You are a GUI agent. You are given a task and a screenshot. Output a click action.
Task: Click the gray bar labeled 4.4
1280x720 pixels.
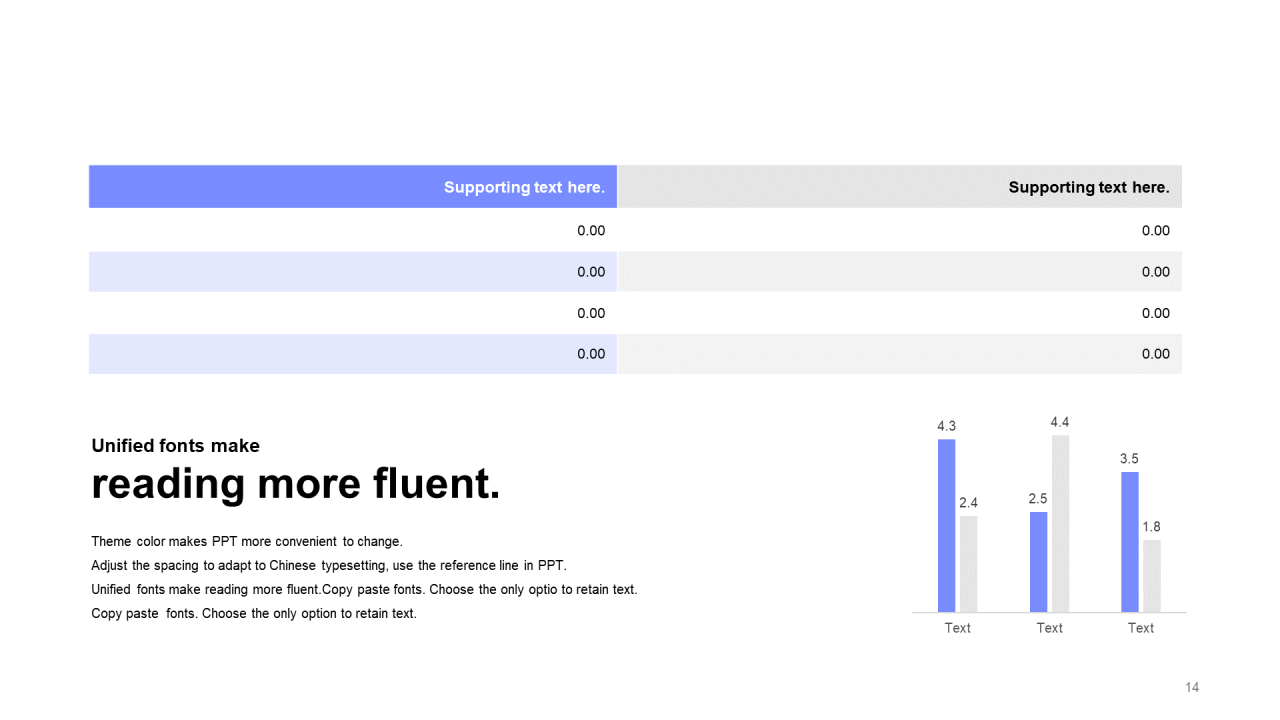[1060, 523]
